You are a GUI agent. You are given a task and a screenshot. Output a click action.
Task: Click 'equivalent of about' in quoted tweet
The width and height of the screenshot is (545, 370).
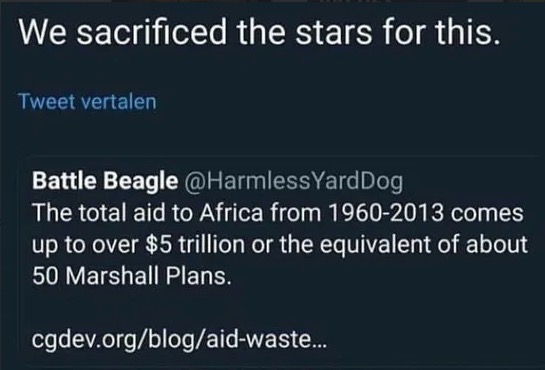coord(424,244)
